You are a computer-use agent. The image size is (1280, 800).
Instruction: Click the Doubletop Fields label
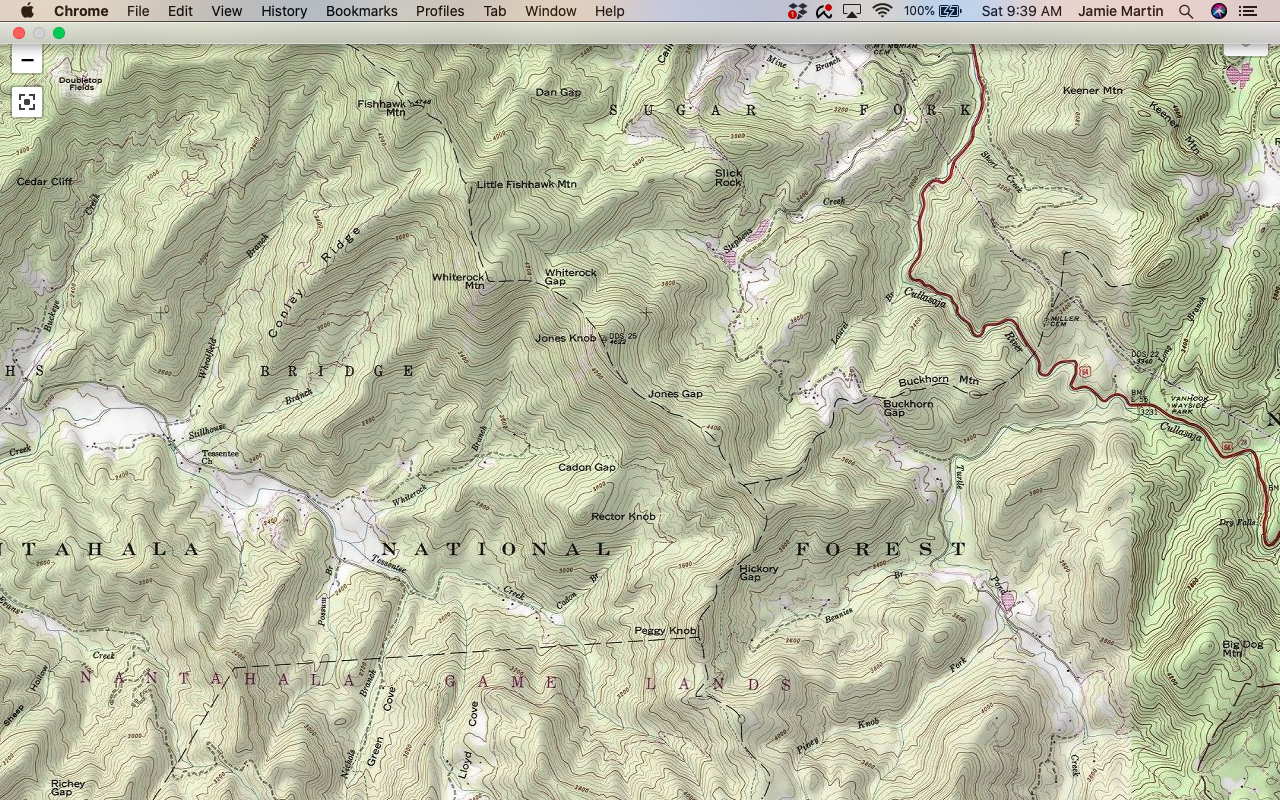[80, 83]
